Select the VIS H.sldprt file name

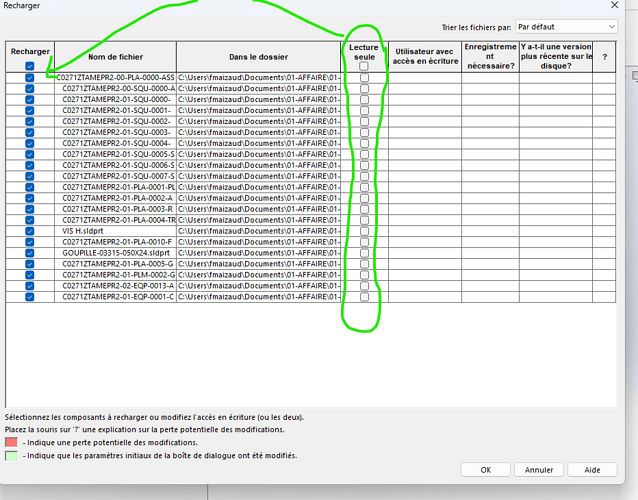pyautogui.click(x=83, y=231)
